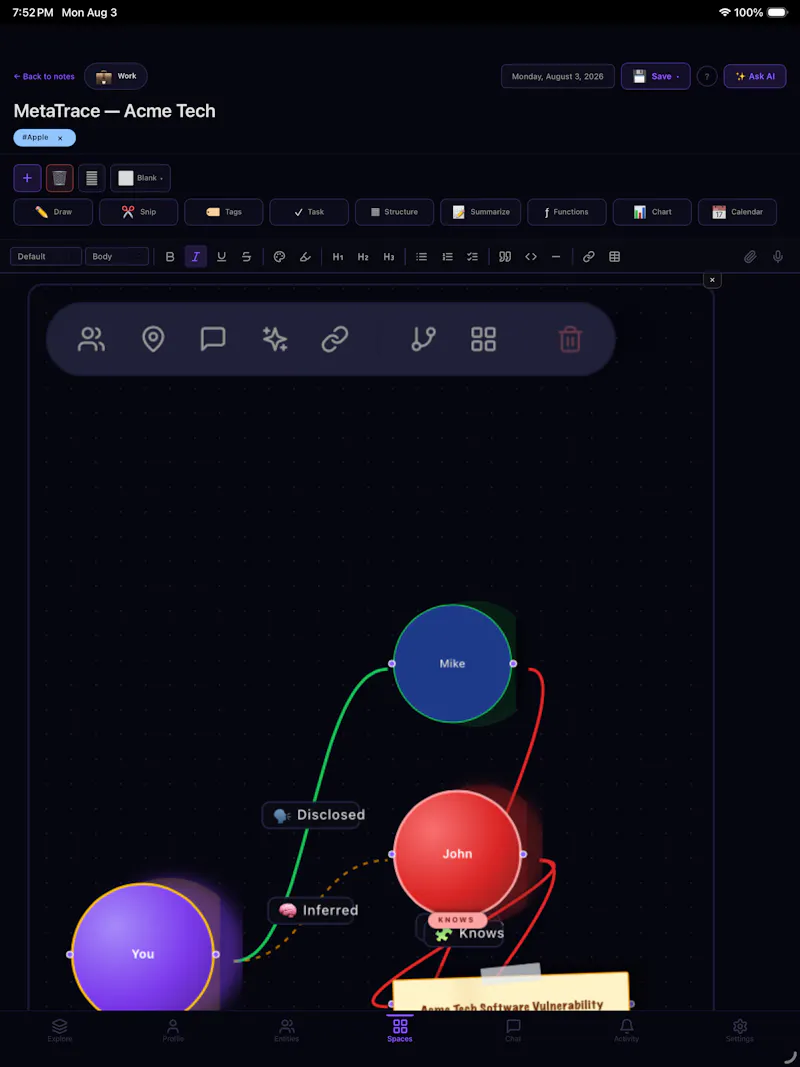The image size is (800, 1067).
Task: Select the chain link icon in canvas toolbar
Action: 335,339
